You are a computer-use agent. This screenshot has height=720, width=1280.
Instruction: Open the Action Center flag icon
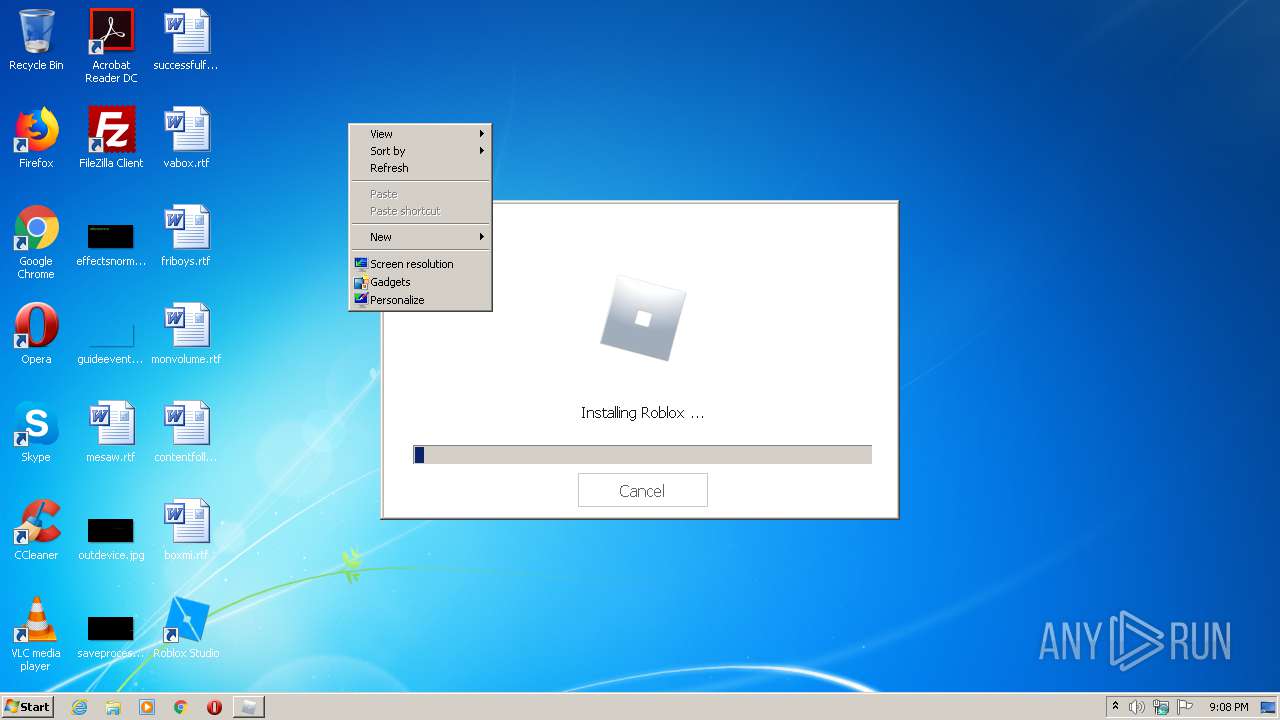(1185, 707)
